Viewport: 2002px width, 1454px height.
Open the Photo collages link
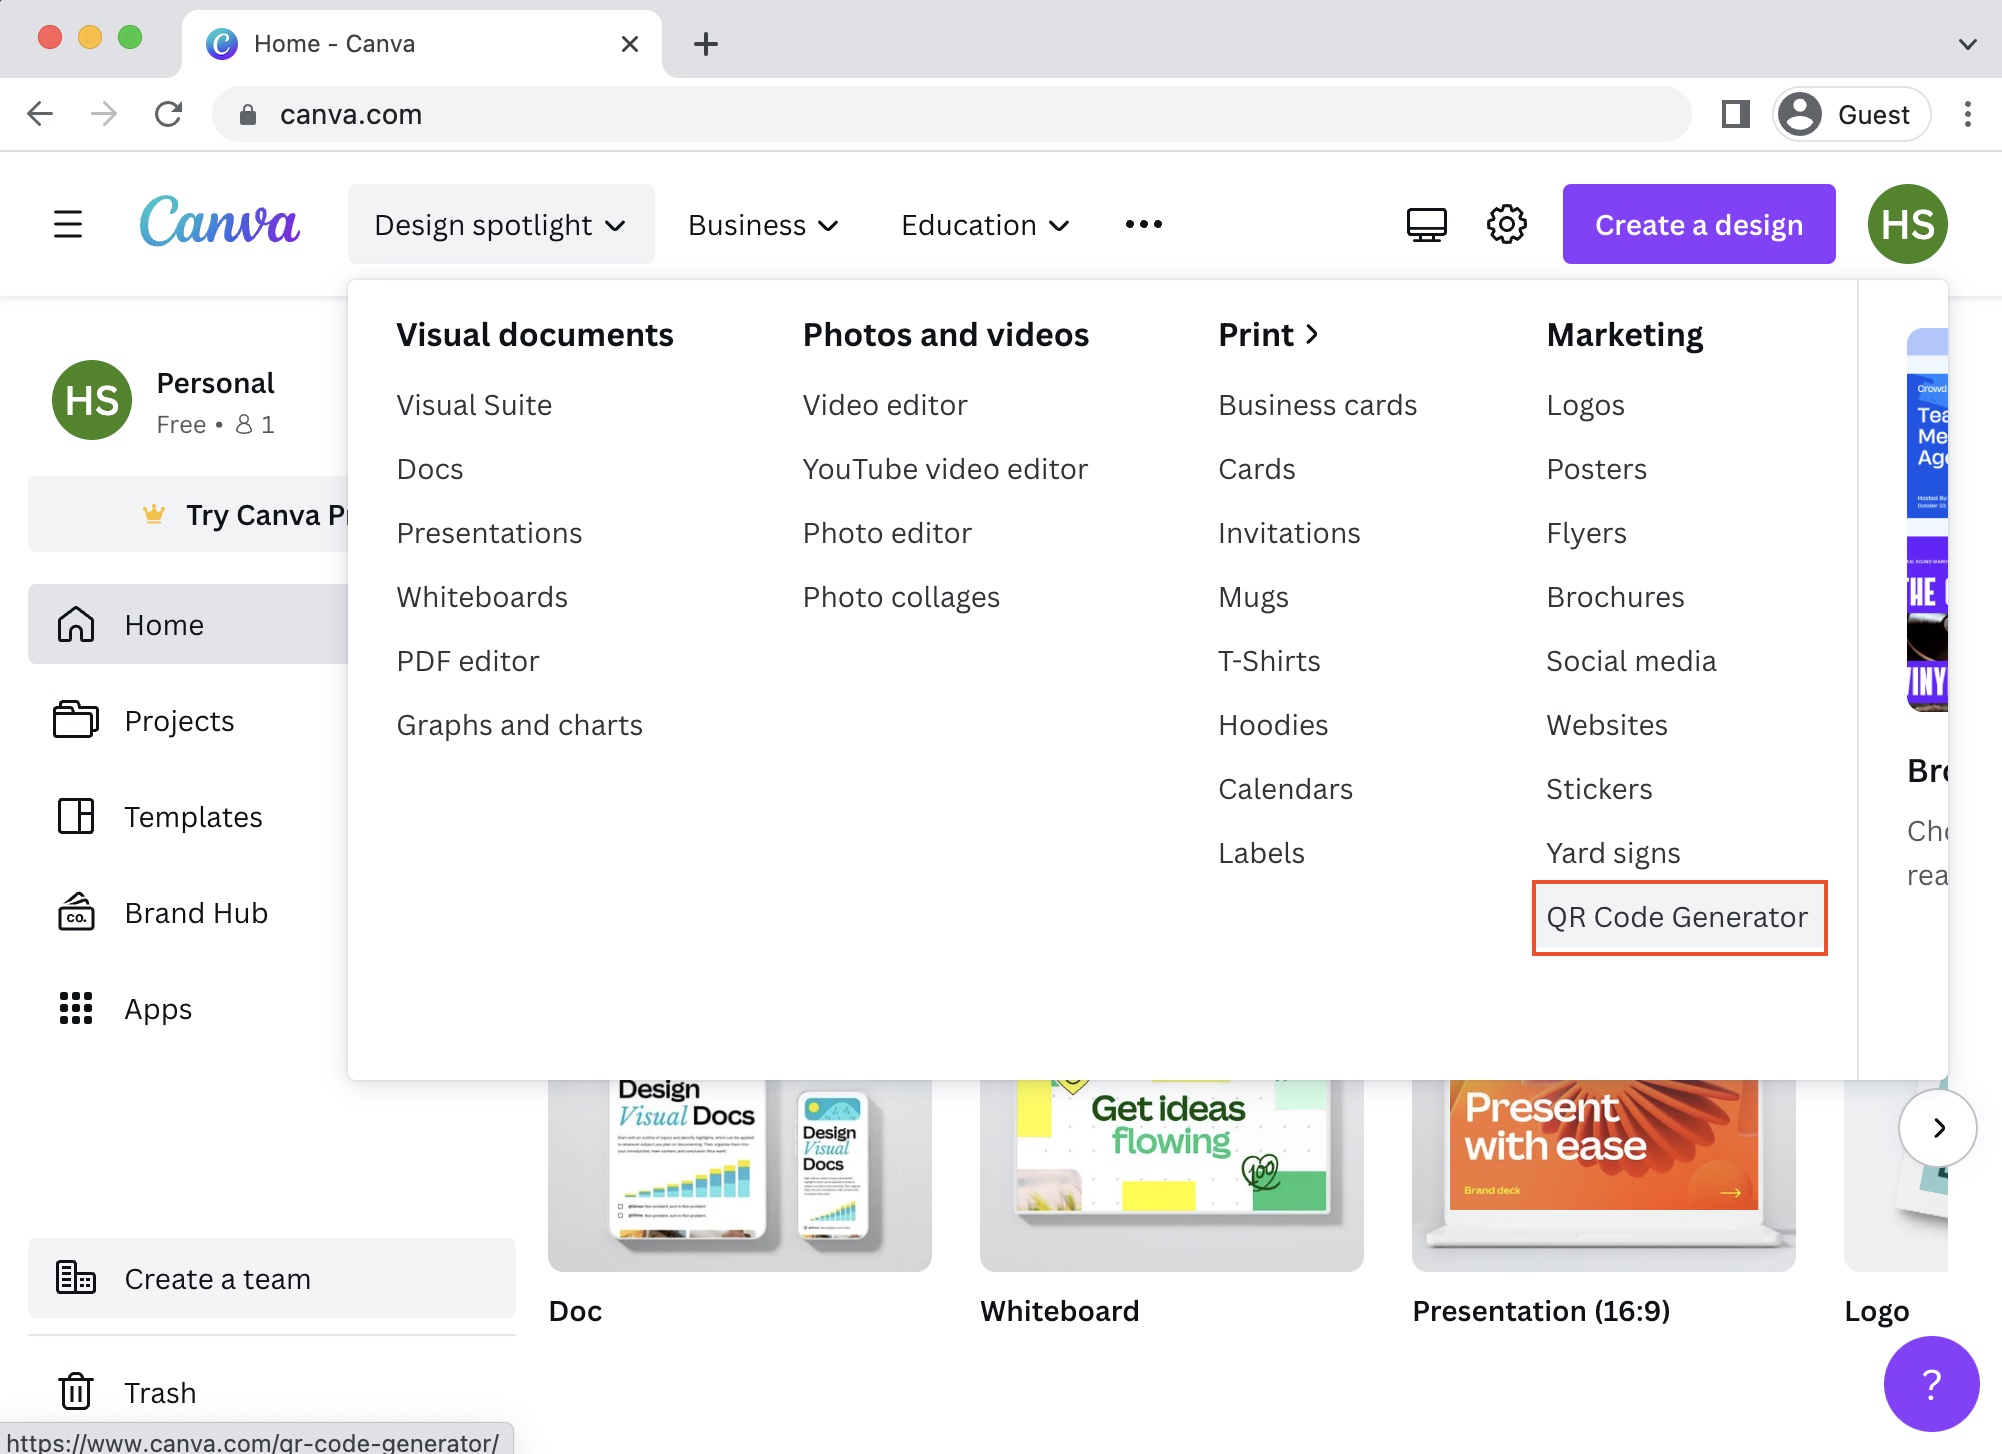click(901, 597)
